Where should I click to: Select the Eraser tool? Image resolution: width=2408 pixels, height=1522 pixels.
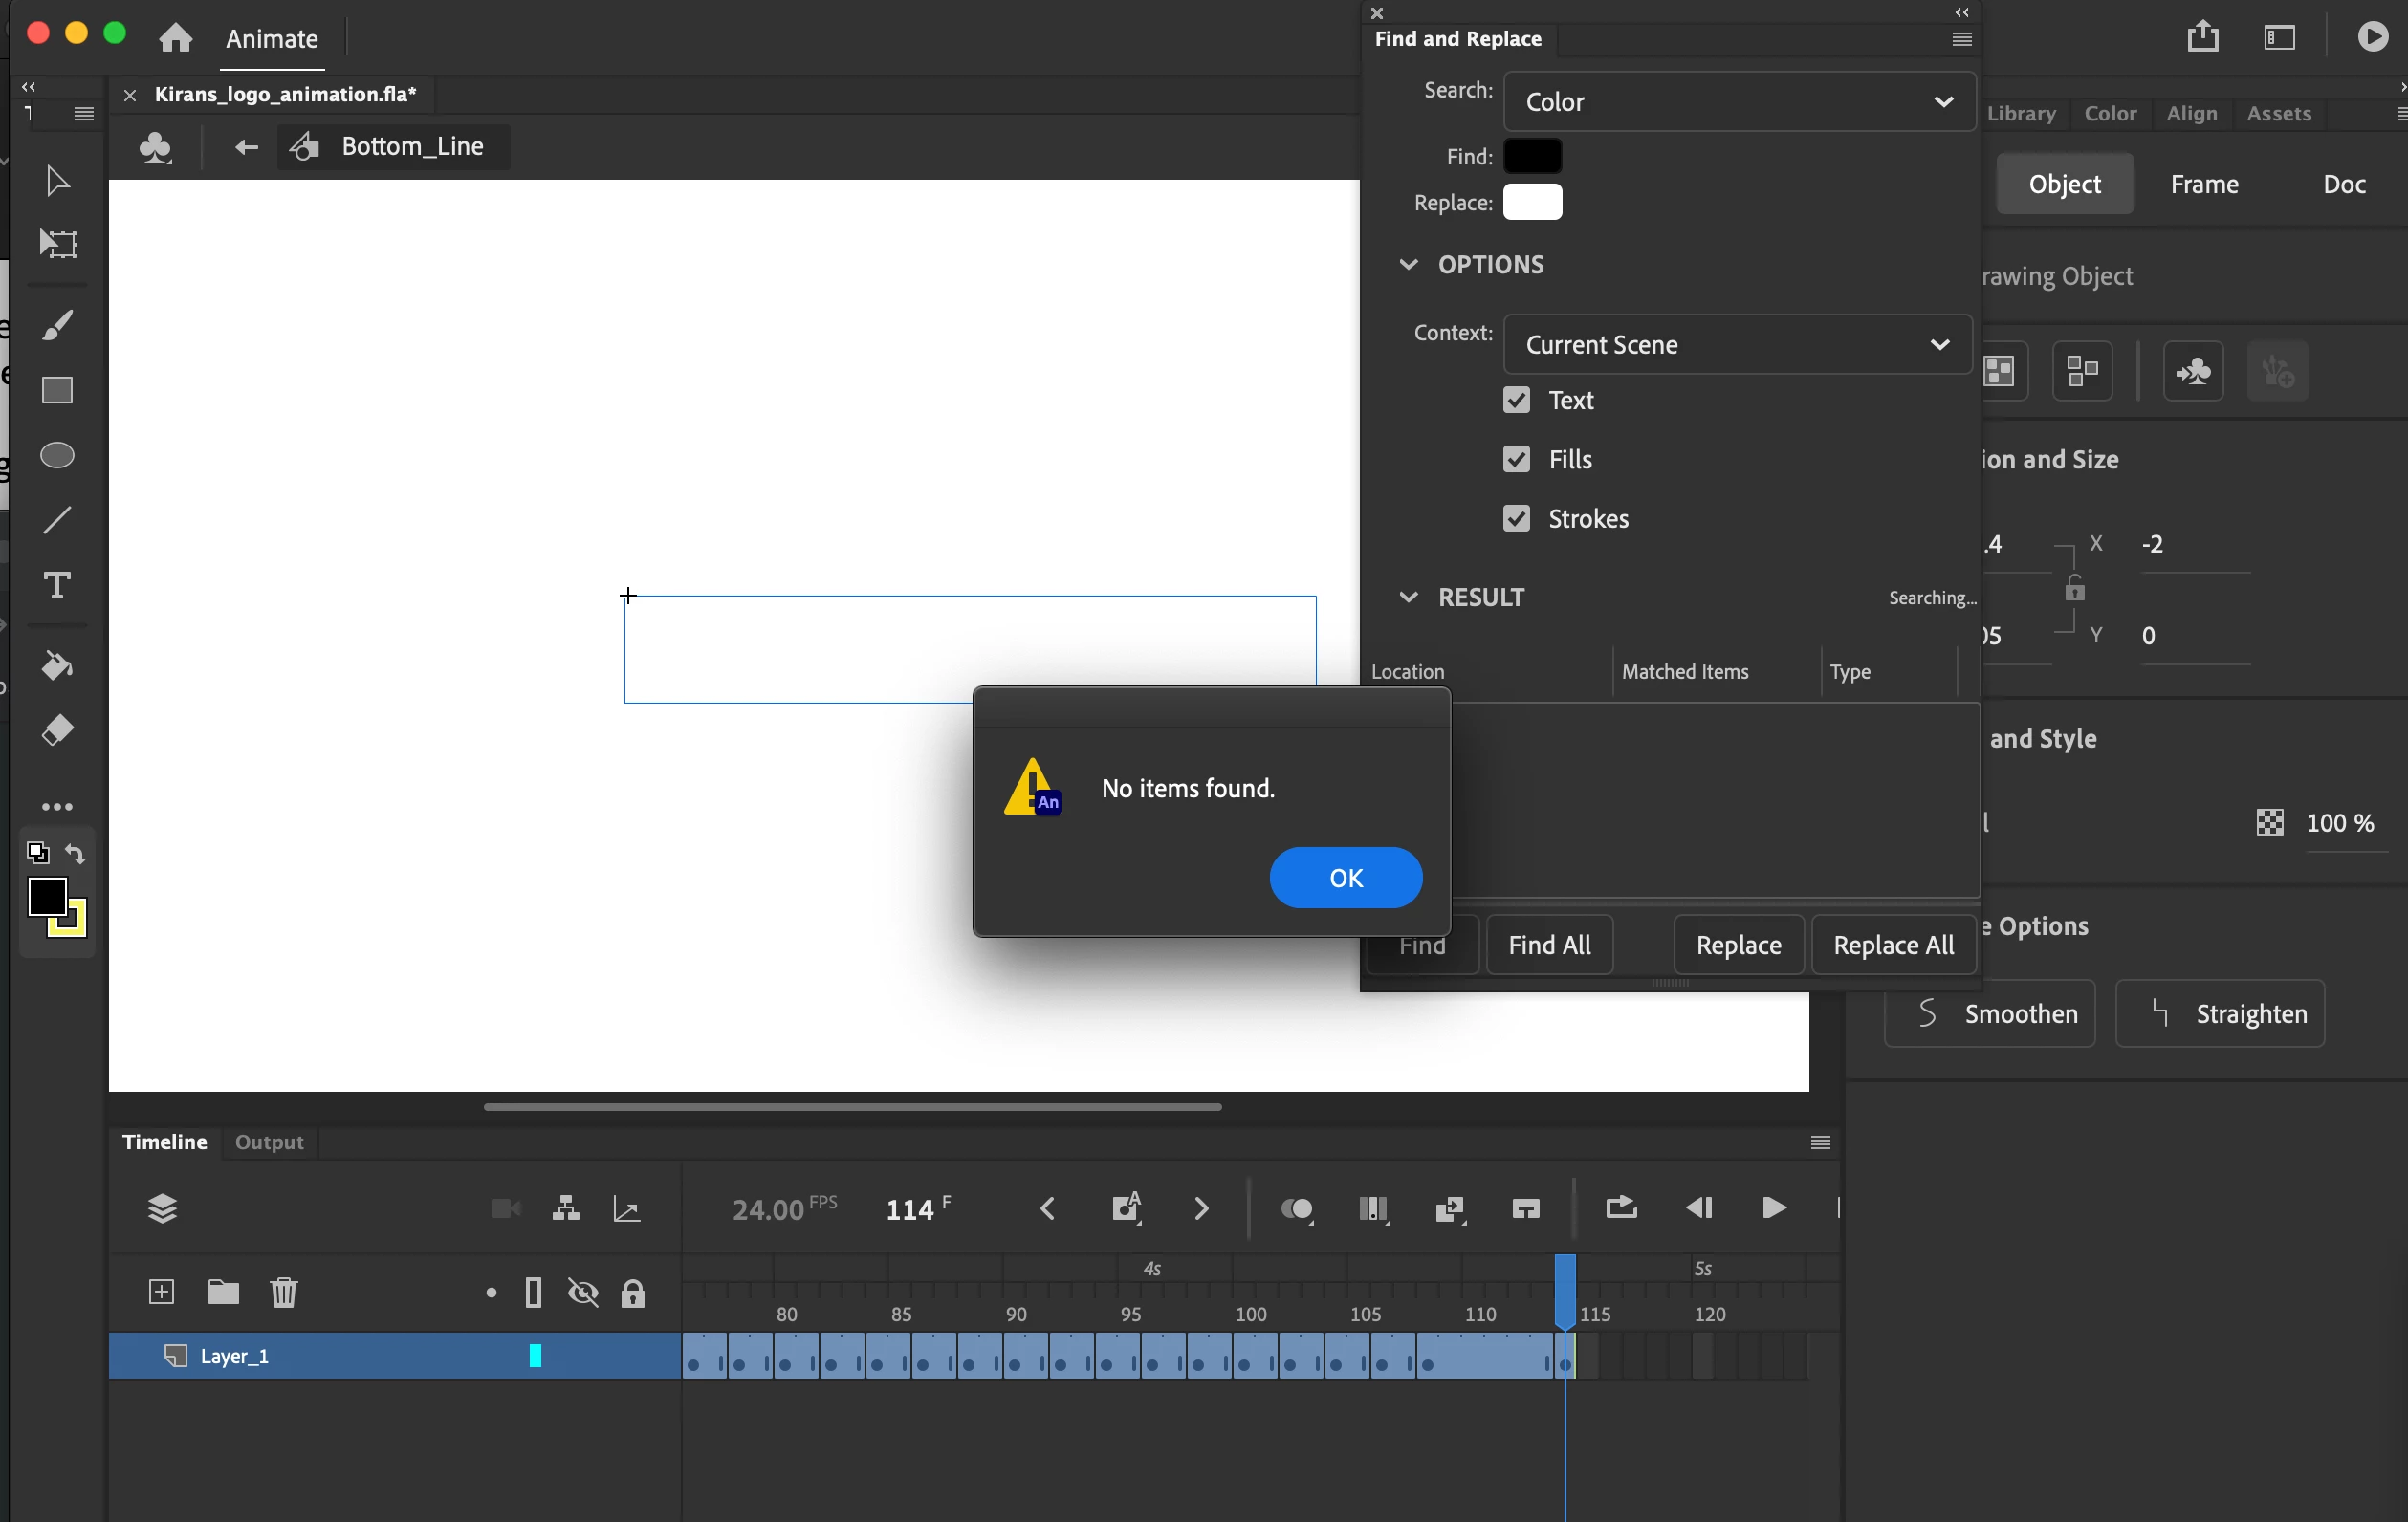coord(57,731)
